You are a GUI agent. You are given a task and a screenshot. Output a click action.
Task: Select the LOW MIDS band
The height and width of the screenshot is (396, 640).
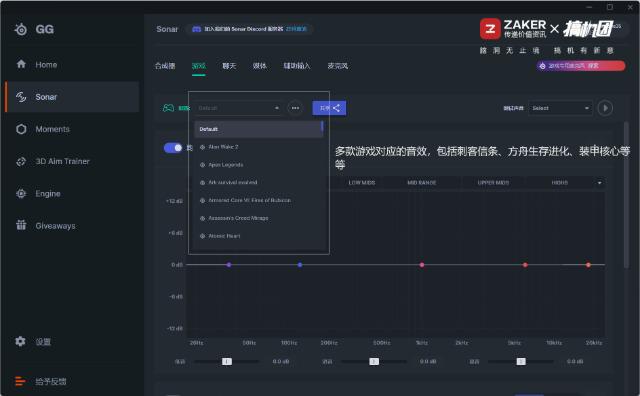pyautogui.click(x=362, y=183)
